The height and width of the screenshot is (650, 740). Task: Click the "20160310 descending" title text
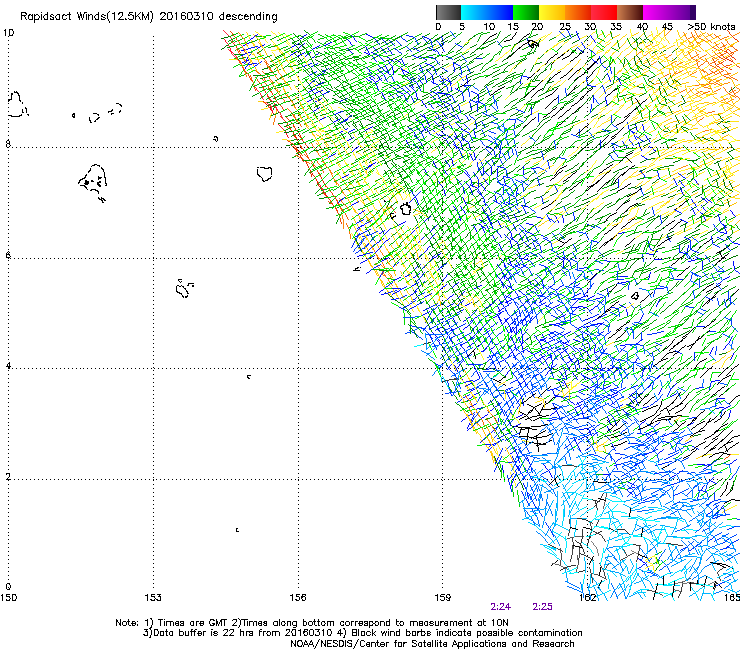click(219, 17)
